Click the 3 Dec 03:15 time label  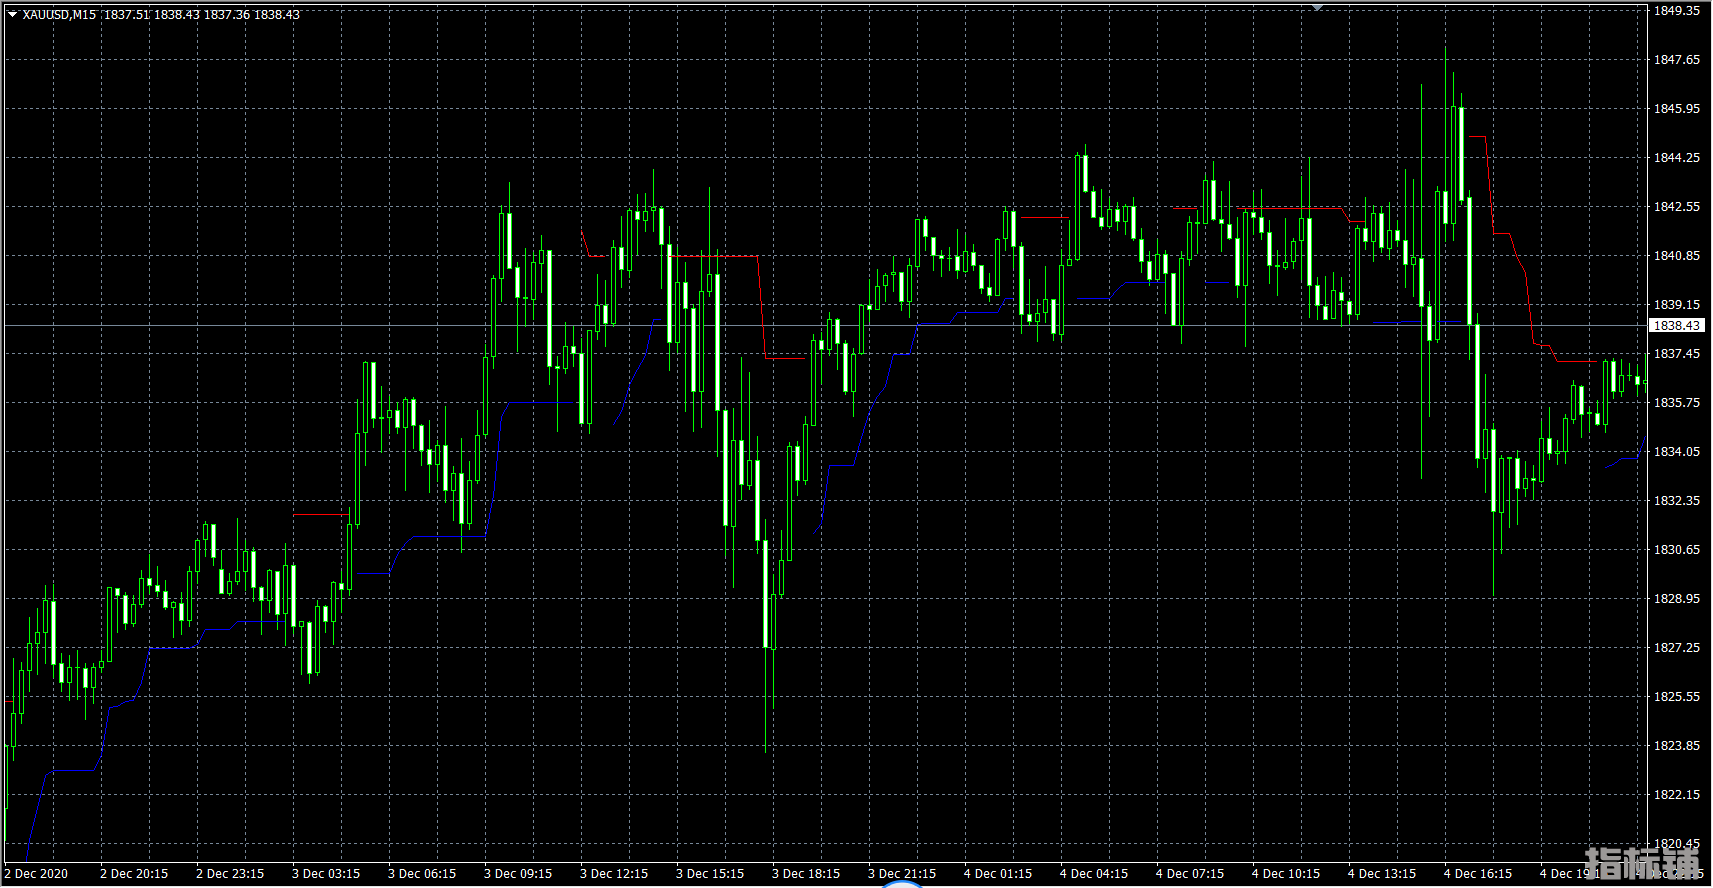(x=326, y=874)
